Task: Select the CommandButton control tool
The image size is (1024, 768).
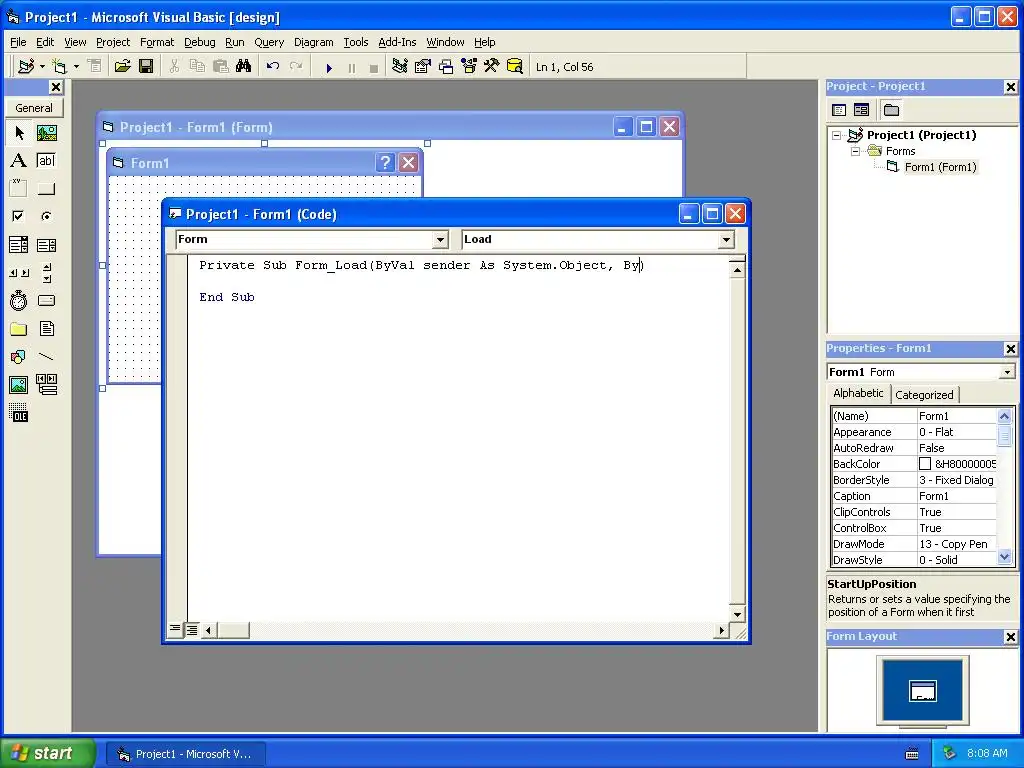Action: pos(46,188)
